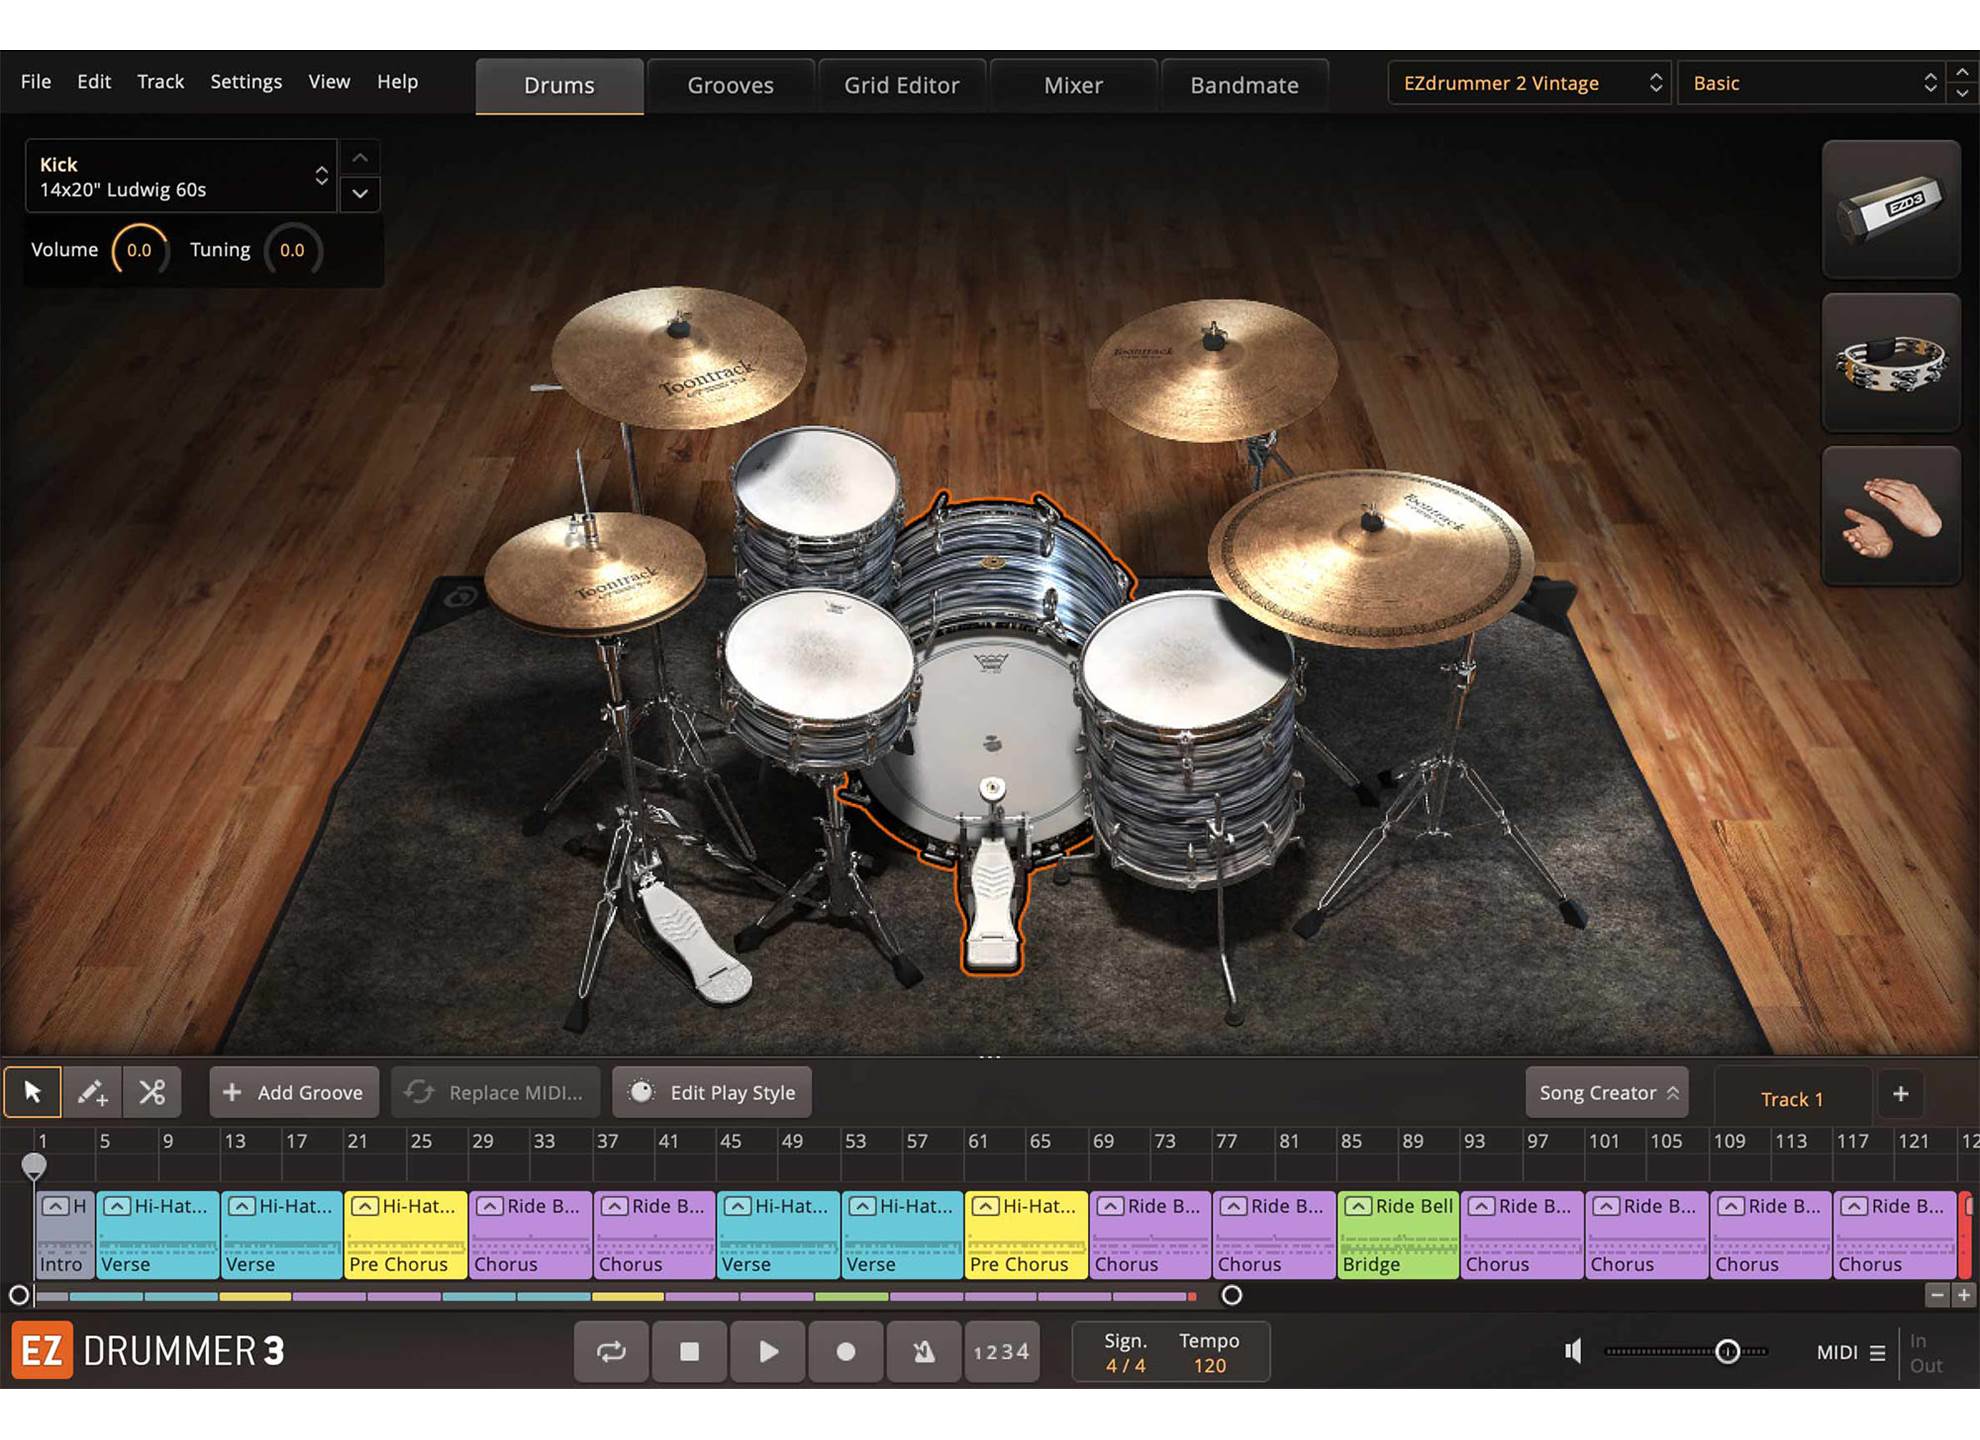Click the tambourine percussion thumbnail
The image size is (1980, 1440).
(1890, 363)
